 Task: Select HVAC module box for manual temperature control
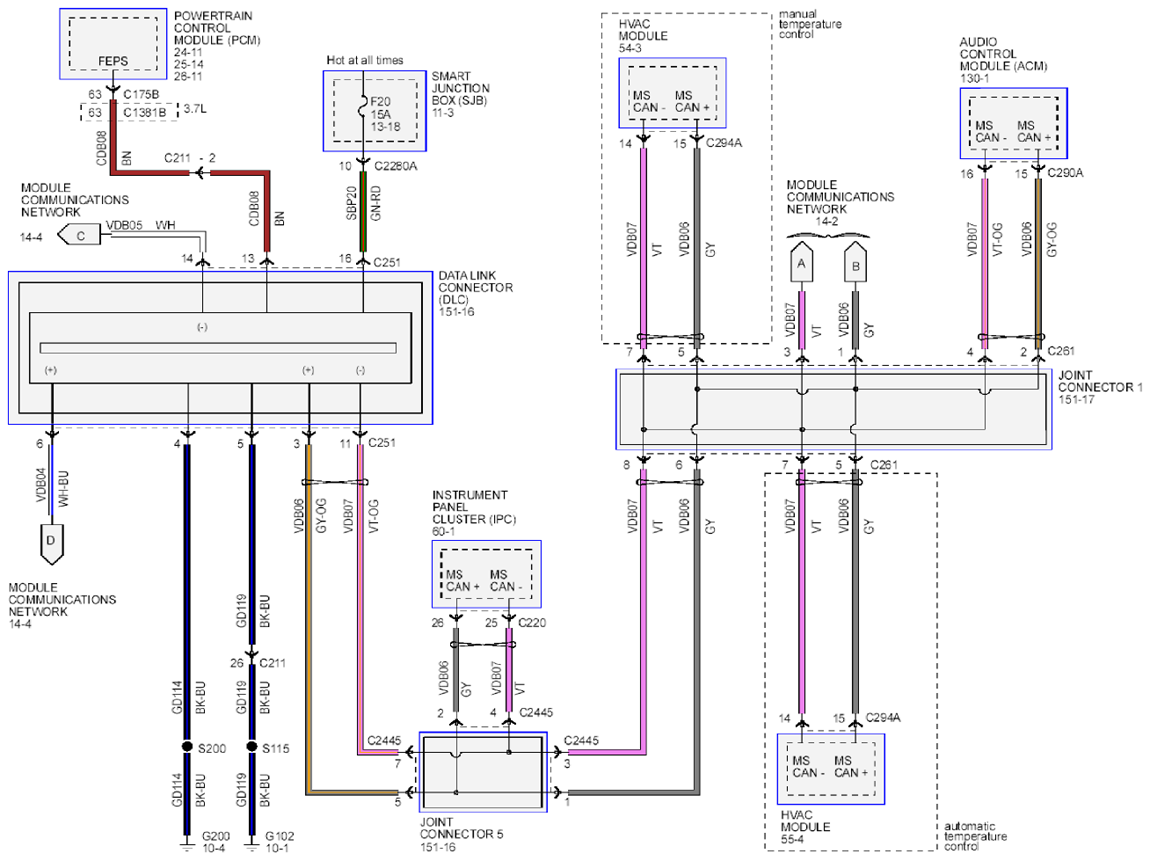click(672, 93)
